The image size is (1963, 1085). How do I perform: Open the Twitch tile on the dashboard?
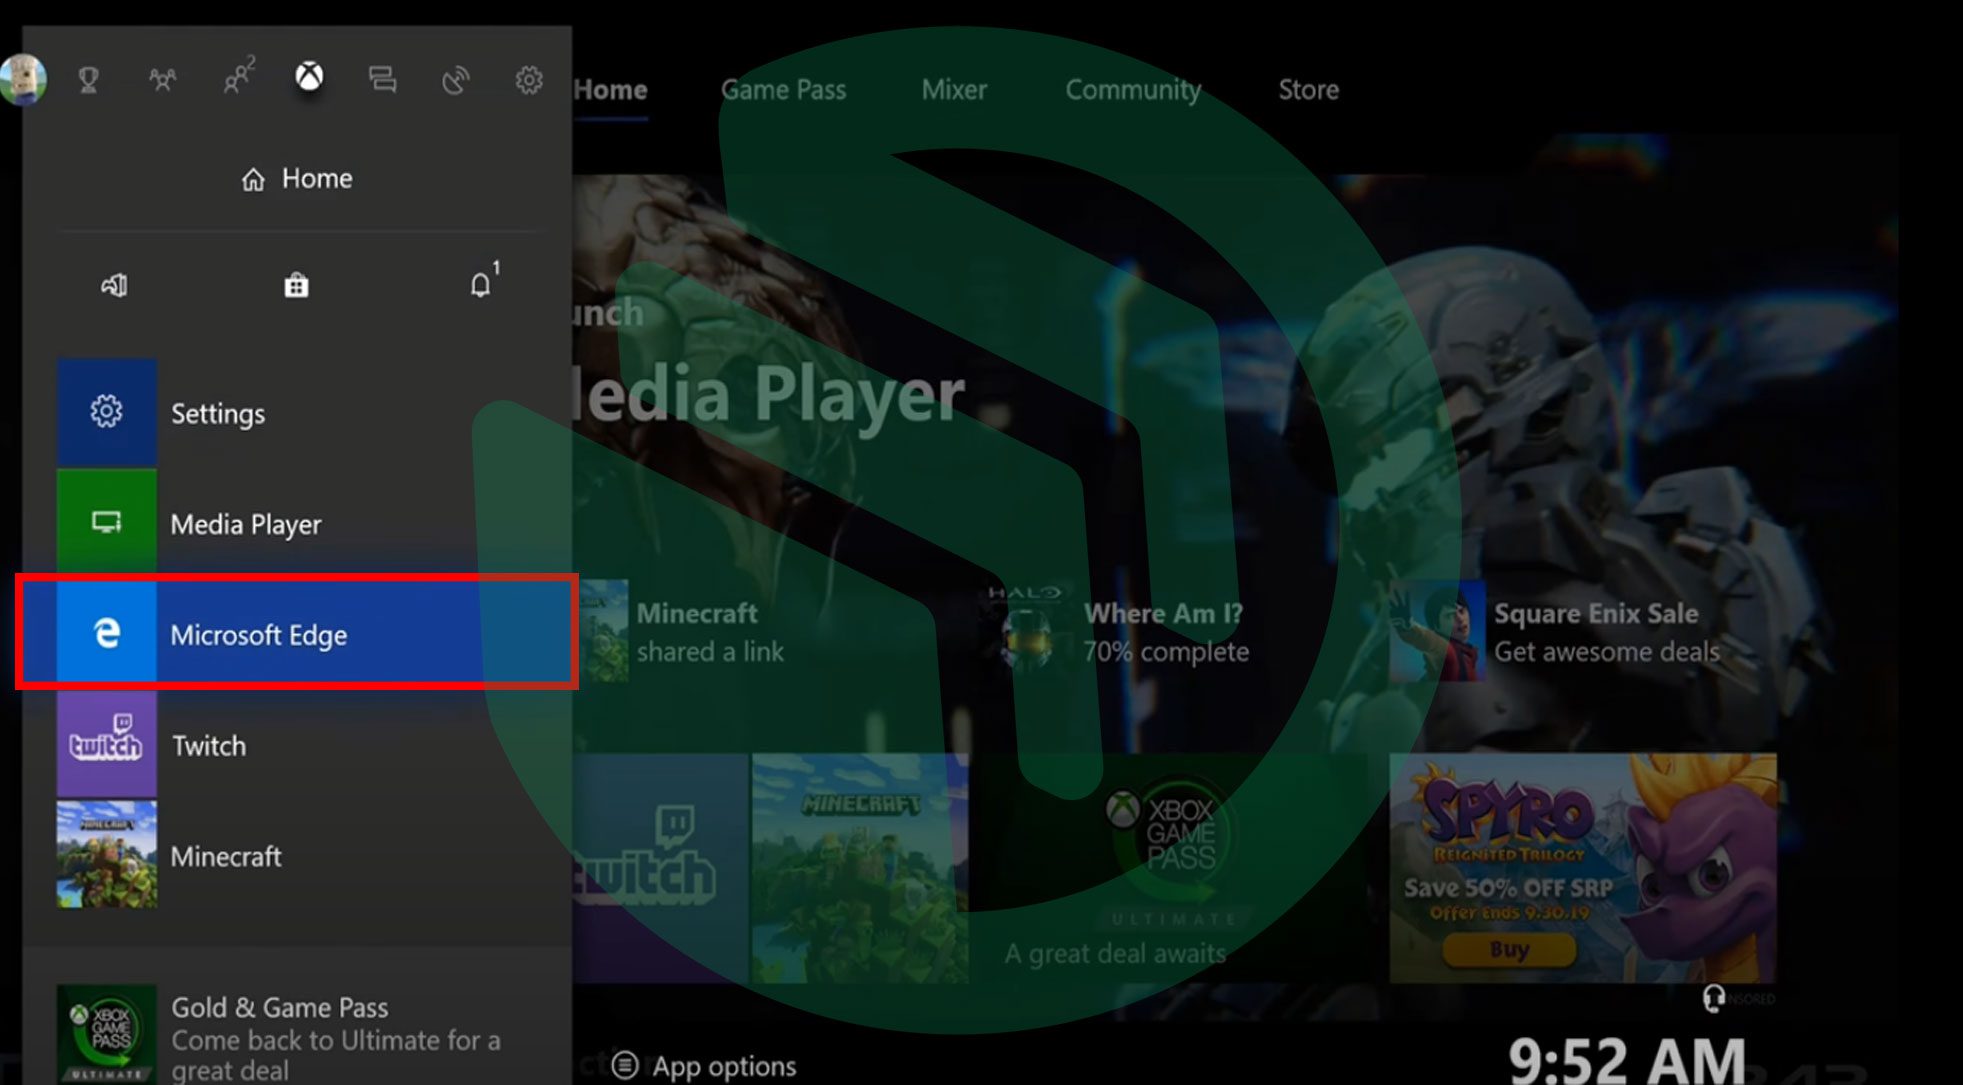(x=660, y=868)
